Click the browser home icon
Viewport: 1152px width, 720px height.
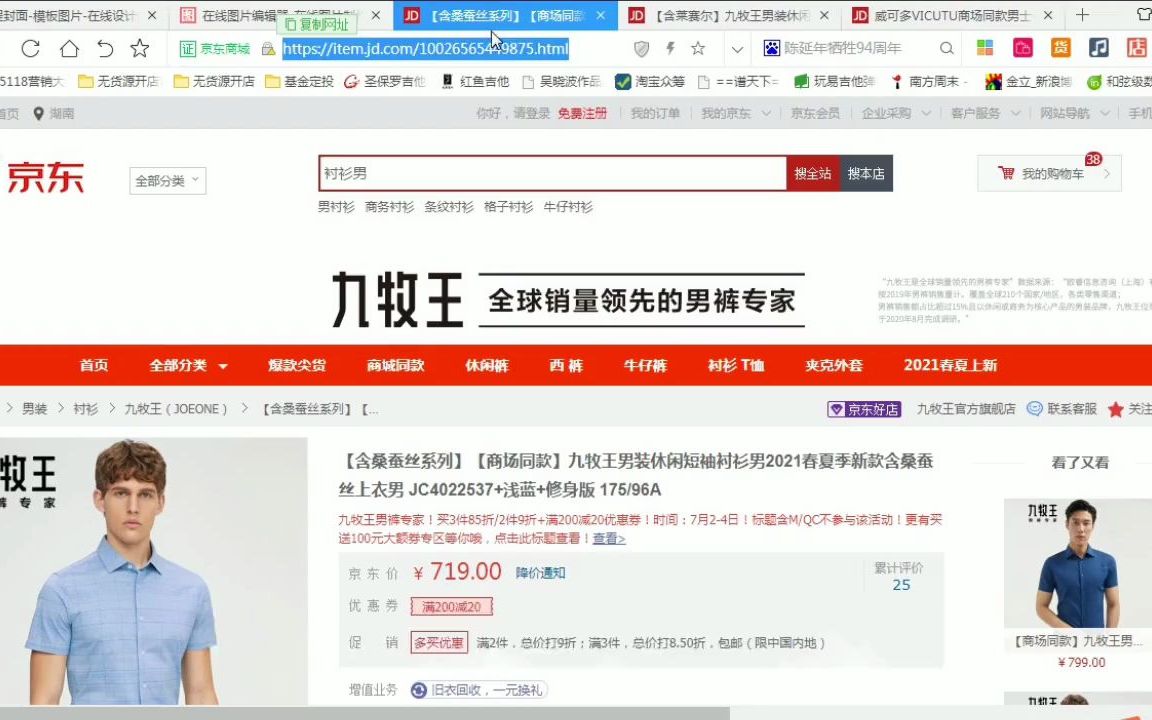point(70,47)
